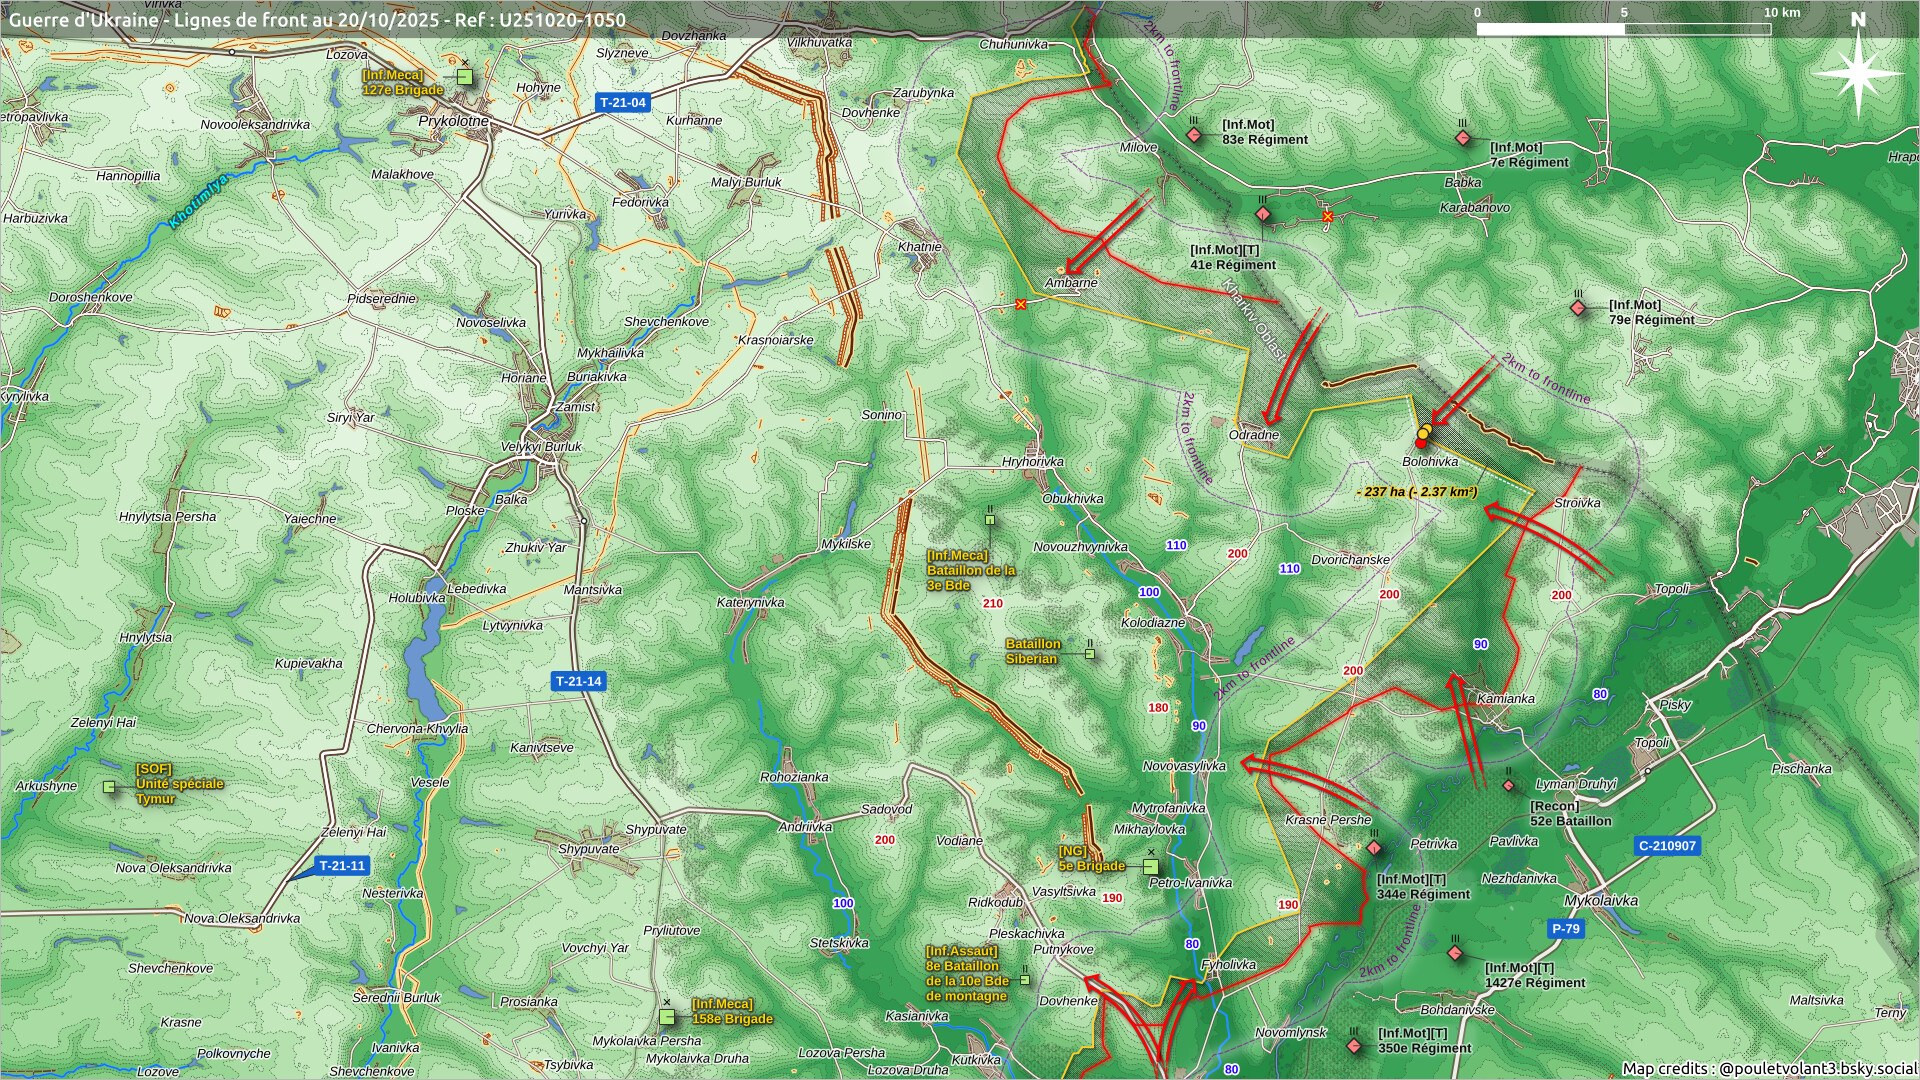Viewport: 1920px width, 1080px height.
Task: Click the 79e Régiment unit diamond
Action: pos(1578,308)
